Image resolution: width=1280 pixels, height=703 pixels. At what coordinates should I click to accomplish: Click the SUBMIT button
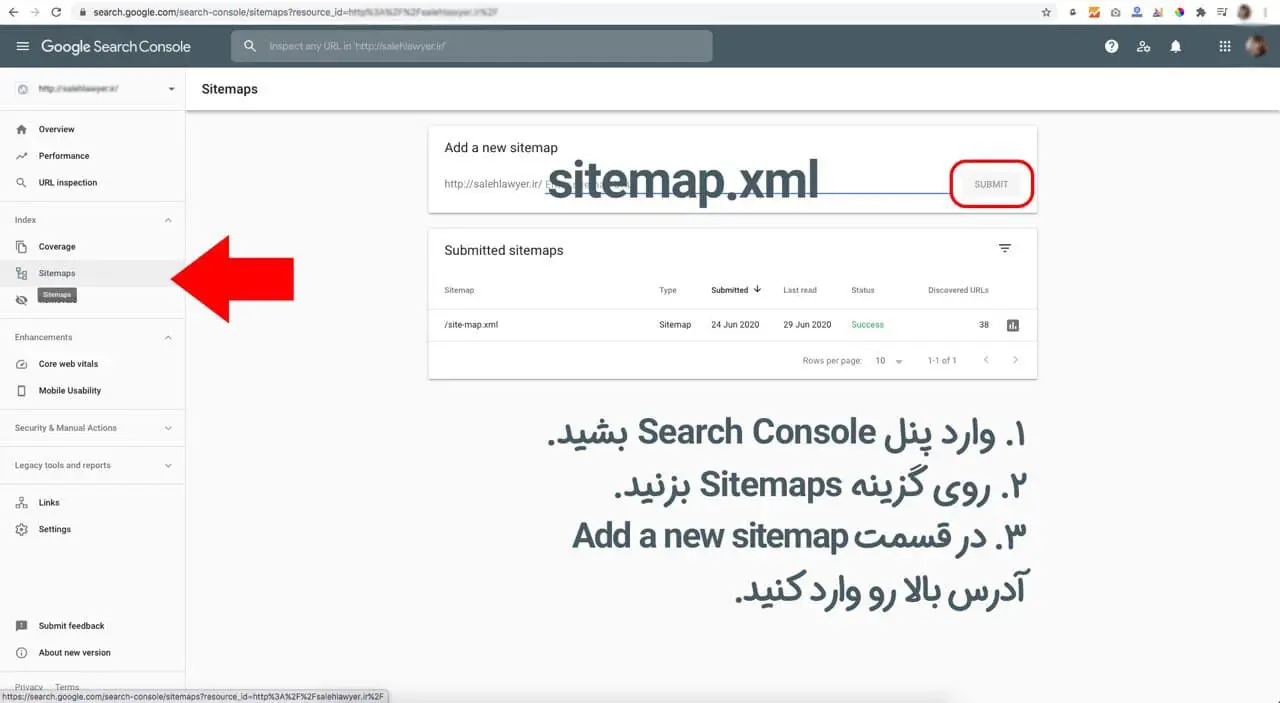coord(991,184)
